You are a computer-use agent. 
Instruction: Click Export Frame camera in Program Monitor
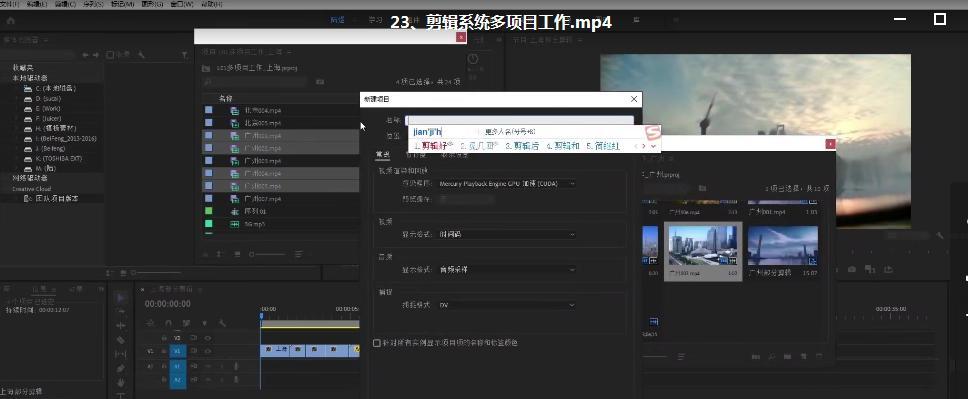tap(852, 269)
